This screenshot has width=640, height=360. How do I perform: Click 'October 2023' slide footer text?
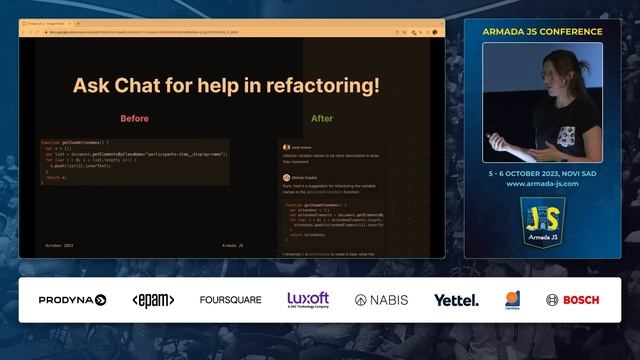59,246
